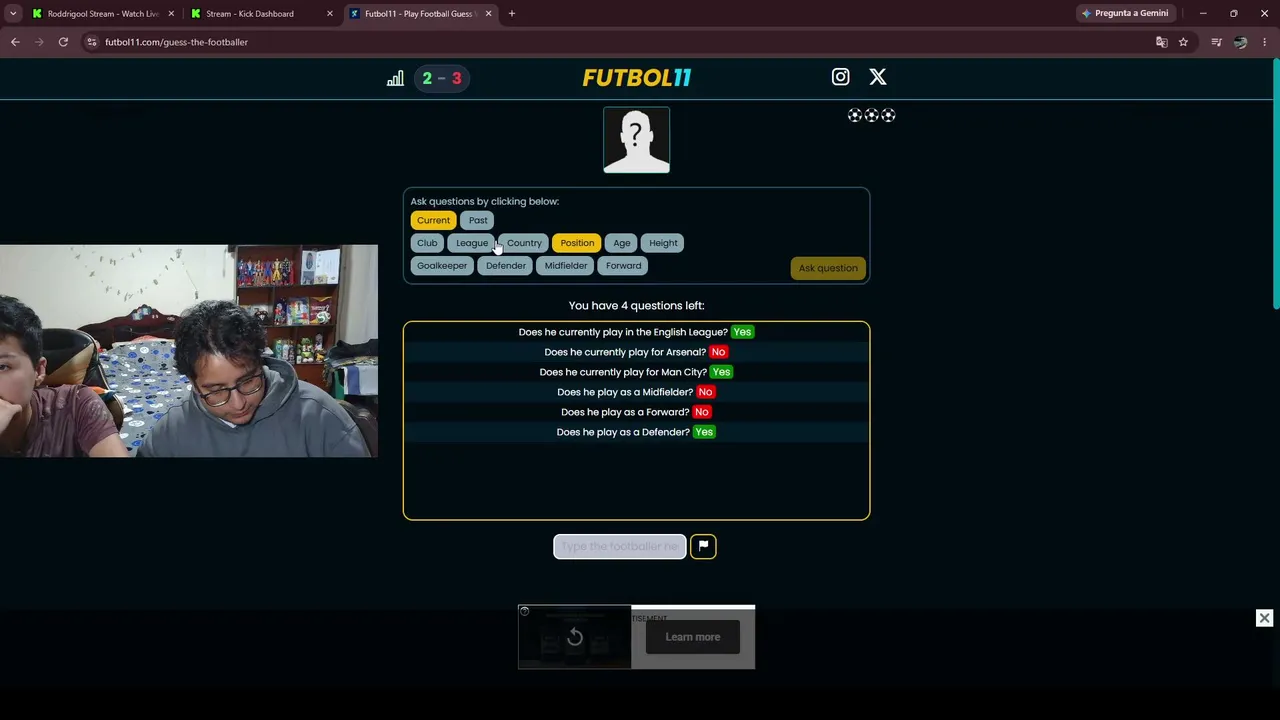Image resolution: width=1280 pixels, height=720 pixels.
Task: Click the Yes badge beside English League
Action: pos(742,332)
